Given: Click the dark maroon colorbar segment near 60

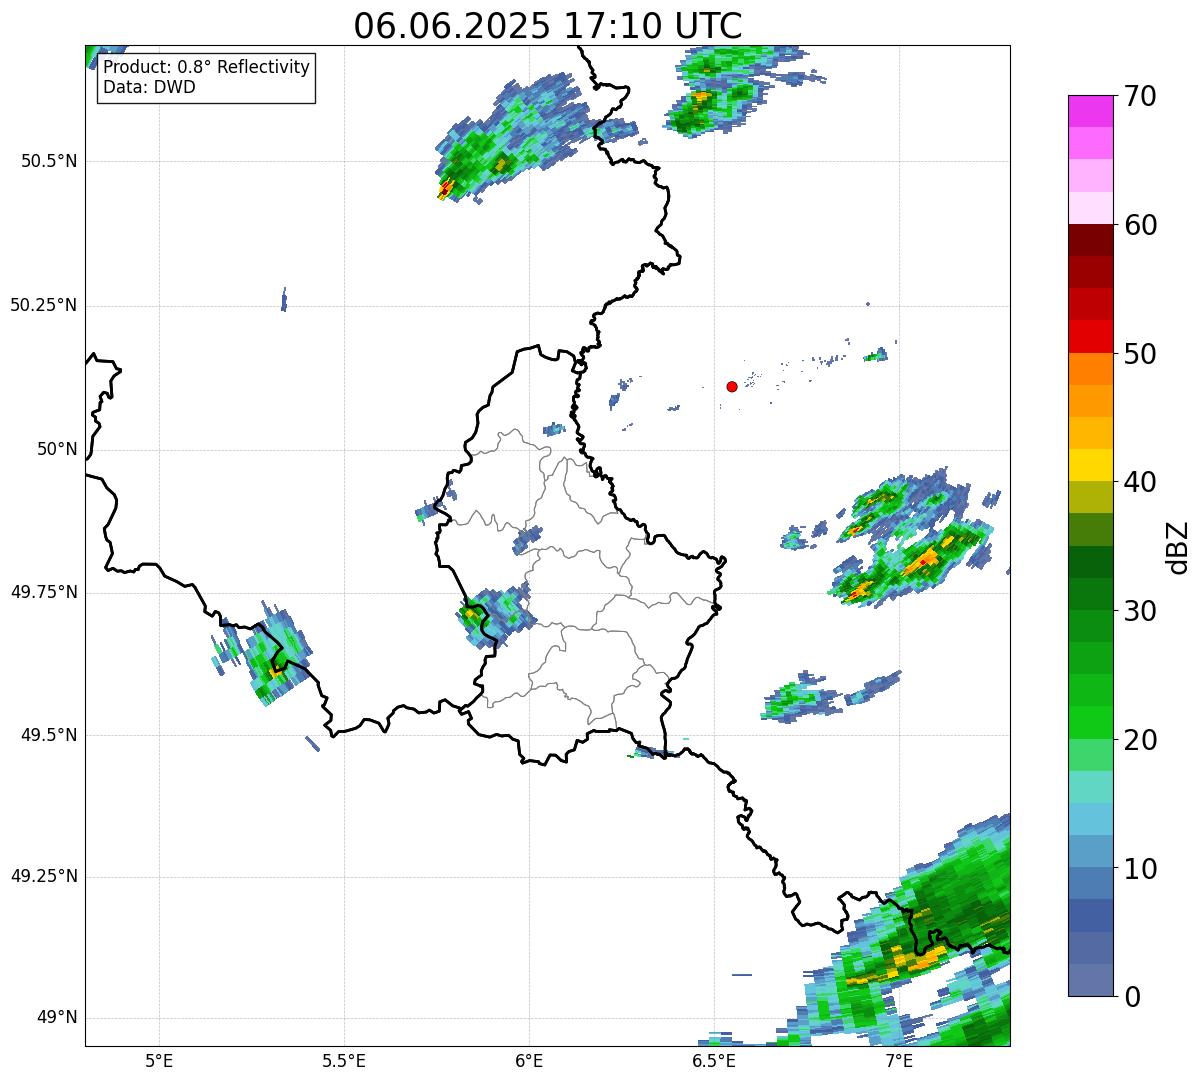Looking at the screenshot, I should [1091, 240].
